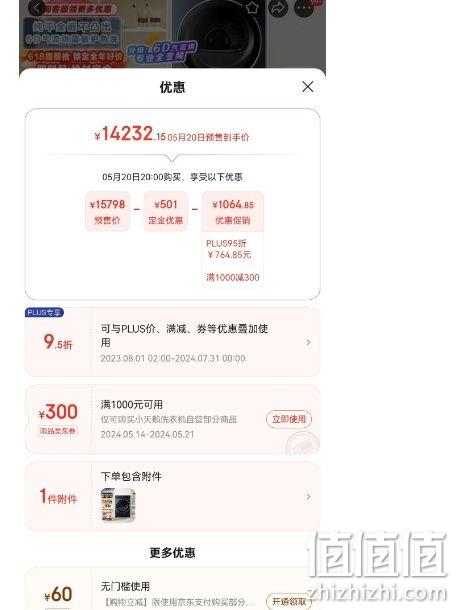Tap the 1件附件 label
Viewport: 456px width, 610px height.
pos(58,497)
